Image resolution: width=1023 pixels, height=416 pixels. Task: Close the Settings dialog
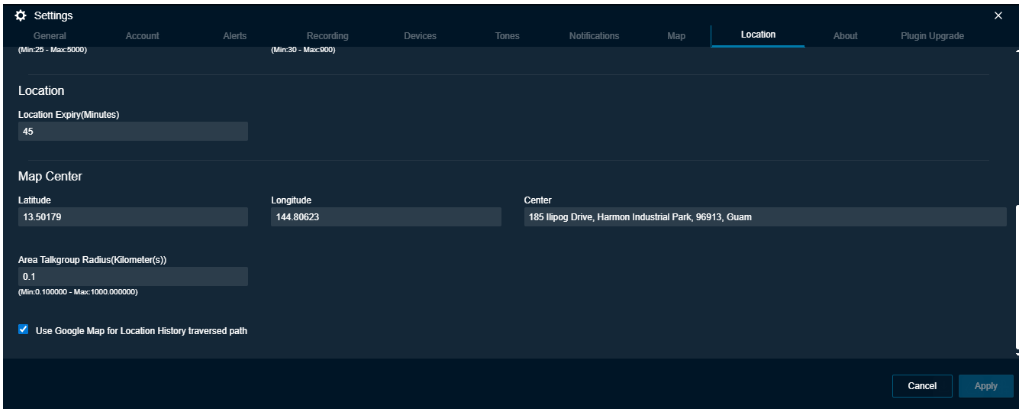pyautogui.click(x=998, y=16)
